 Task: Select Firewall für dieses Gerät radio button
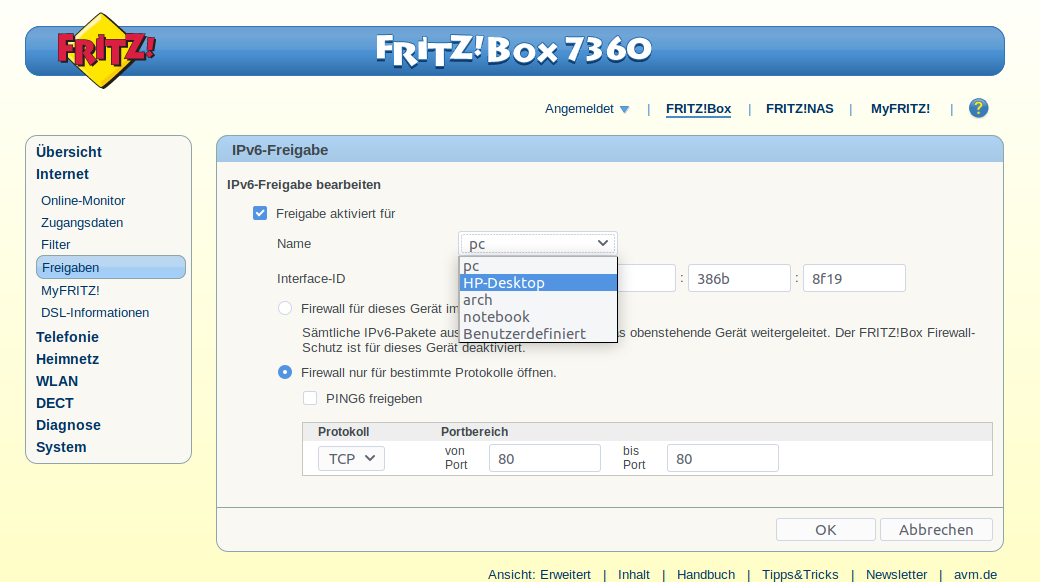point(285,309)
